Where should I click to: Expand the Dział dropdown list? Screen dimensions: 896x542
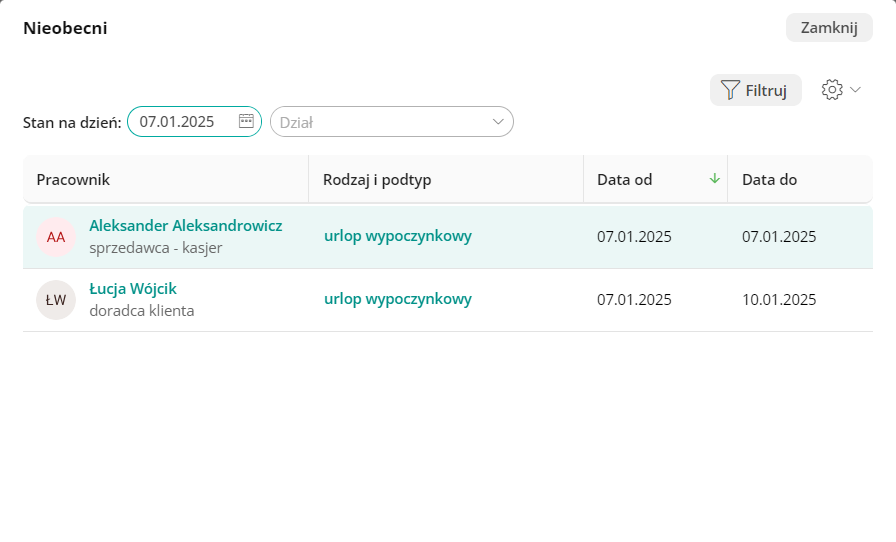point(498,122)
